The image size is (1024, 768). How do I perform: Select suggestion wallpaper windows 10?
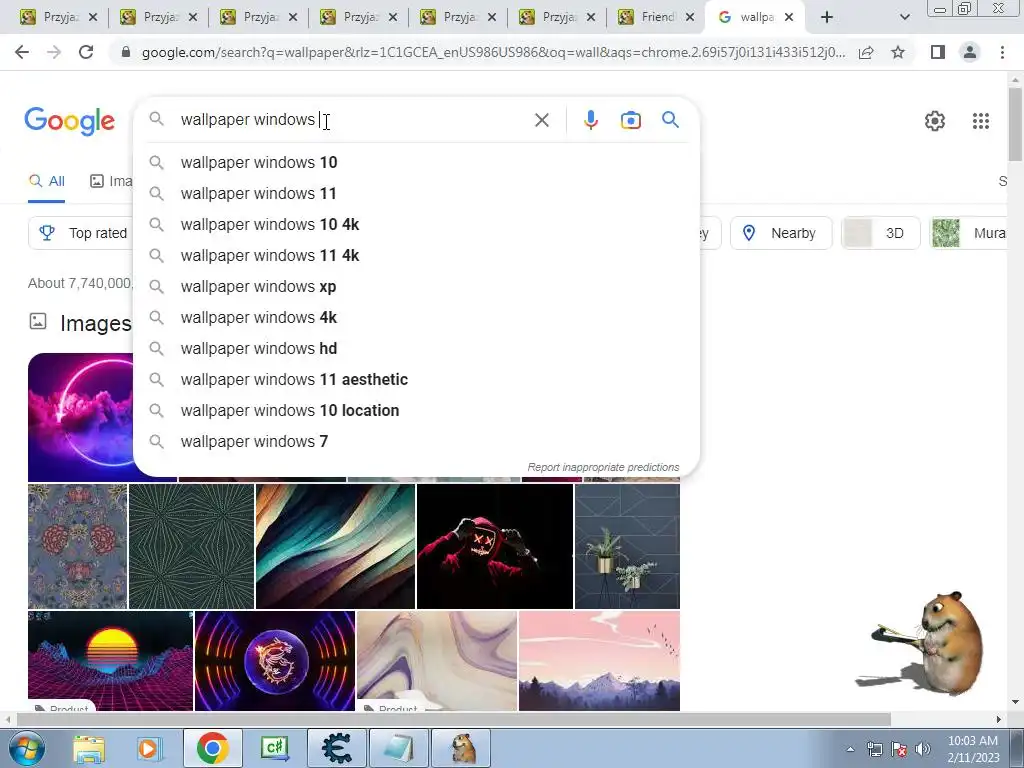click(x=416, y=163)
